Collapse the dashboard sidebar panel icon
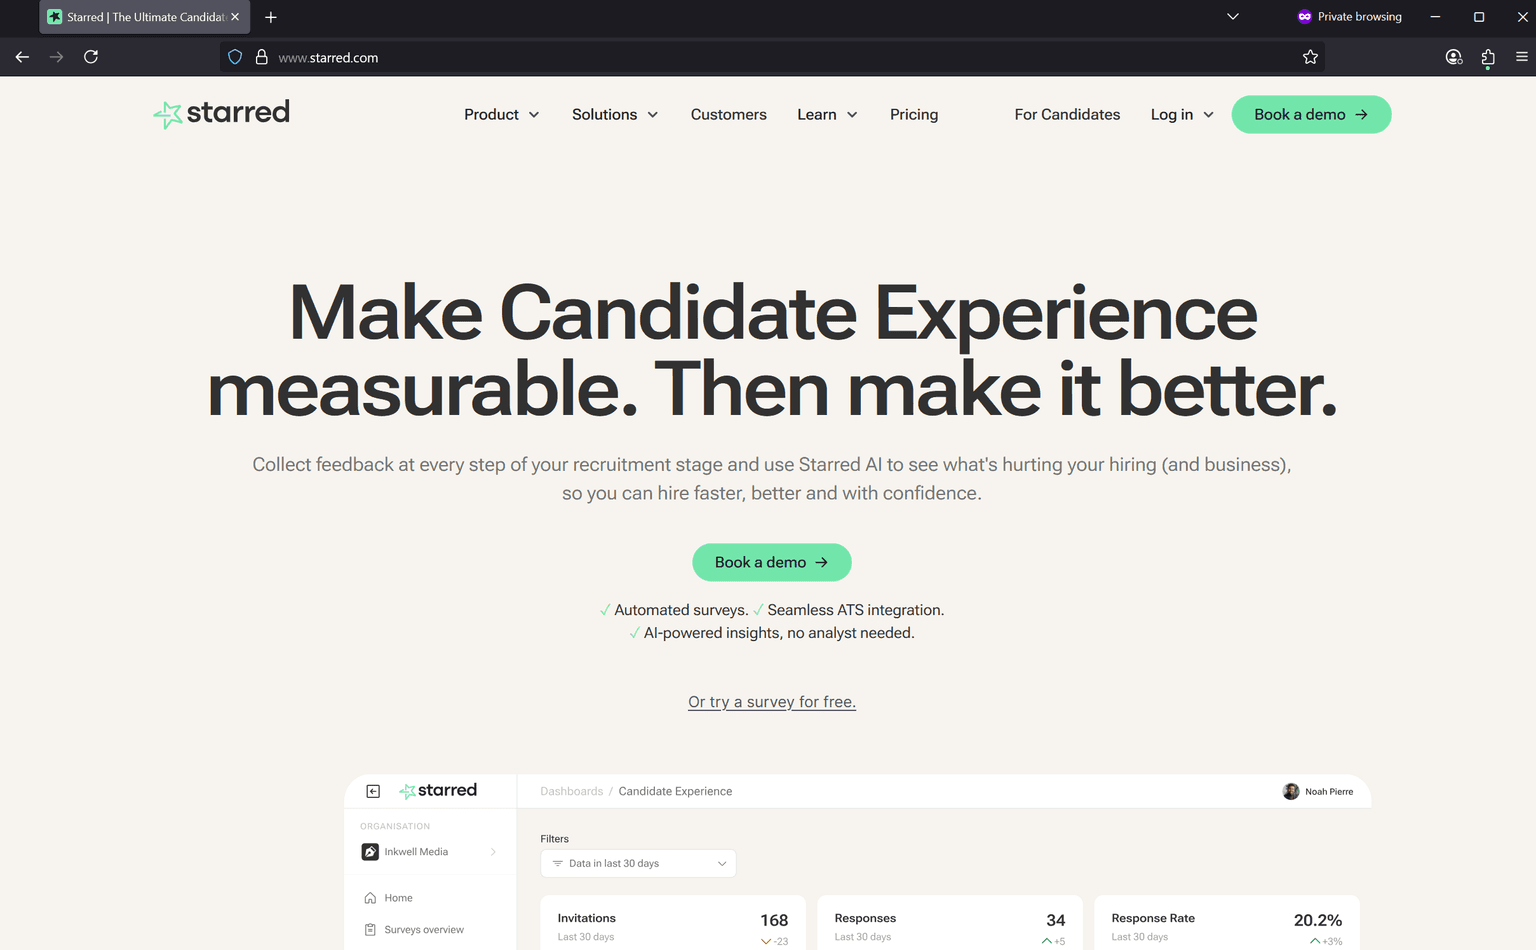This screenshot has height=950, width=1536. (x=373, y=791)
